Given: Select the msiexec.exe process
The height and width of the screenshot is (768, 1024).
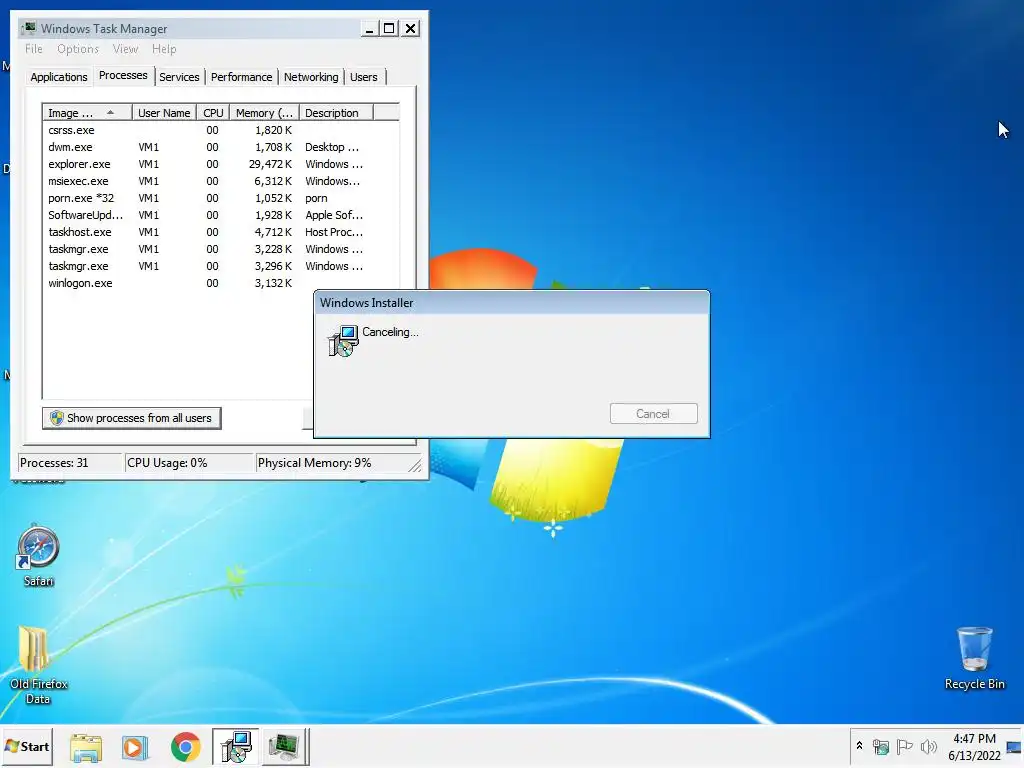Looking at the screenshot, I should (x=221, y=181).
